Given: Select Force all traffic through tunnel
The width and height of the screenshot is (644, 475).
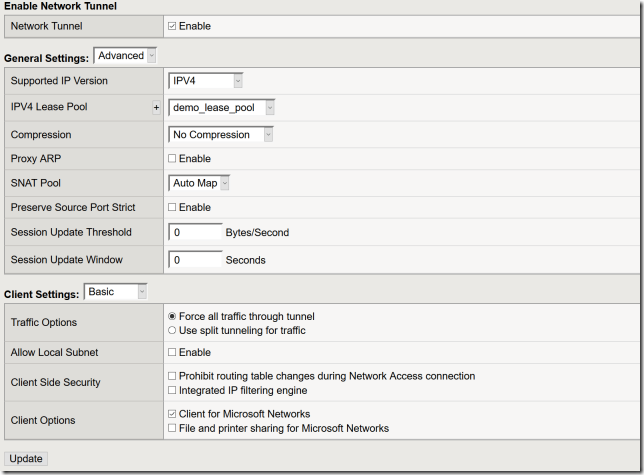Looking at the screenshot, I should [173, 316].
